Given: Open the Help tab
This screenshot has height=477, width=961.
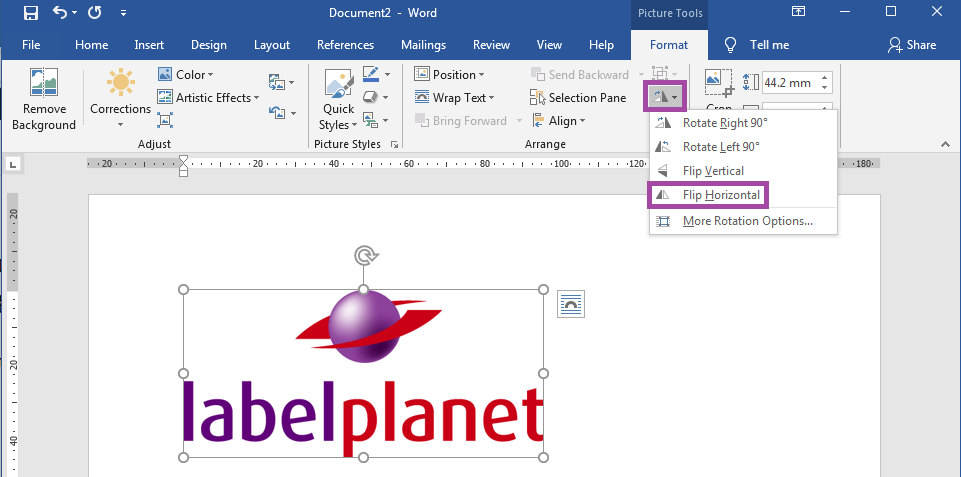Looking at the screenshot, I should tap(601, 45).
